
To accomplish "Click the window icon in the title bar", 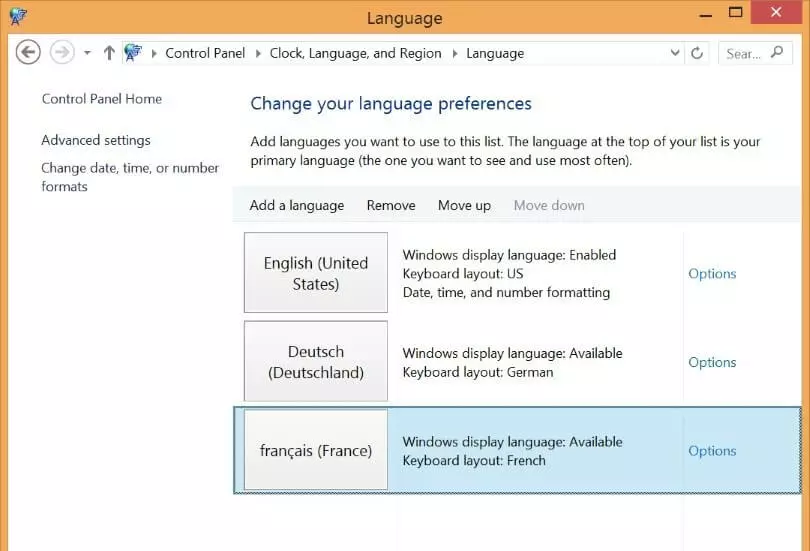I will coord(18,16).
